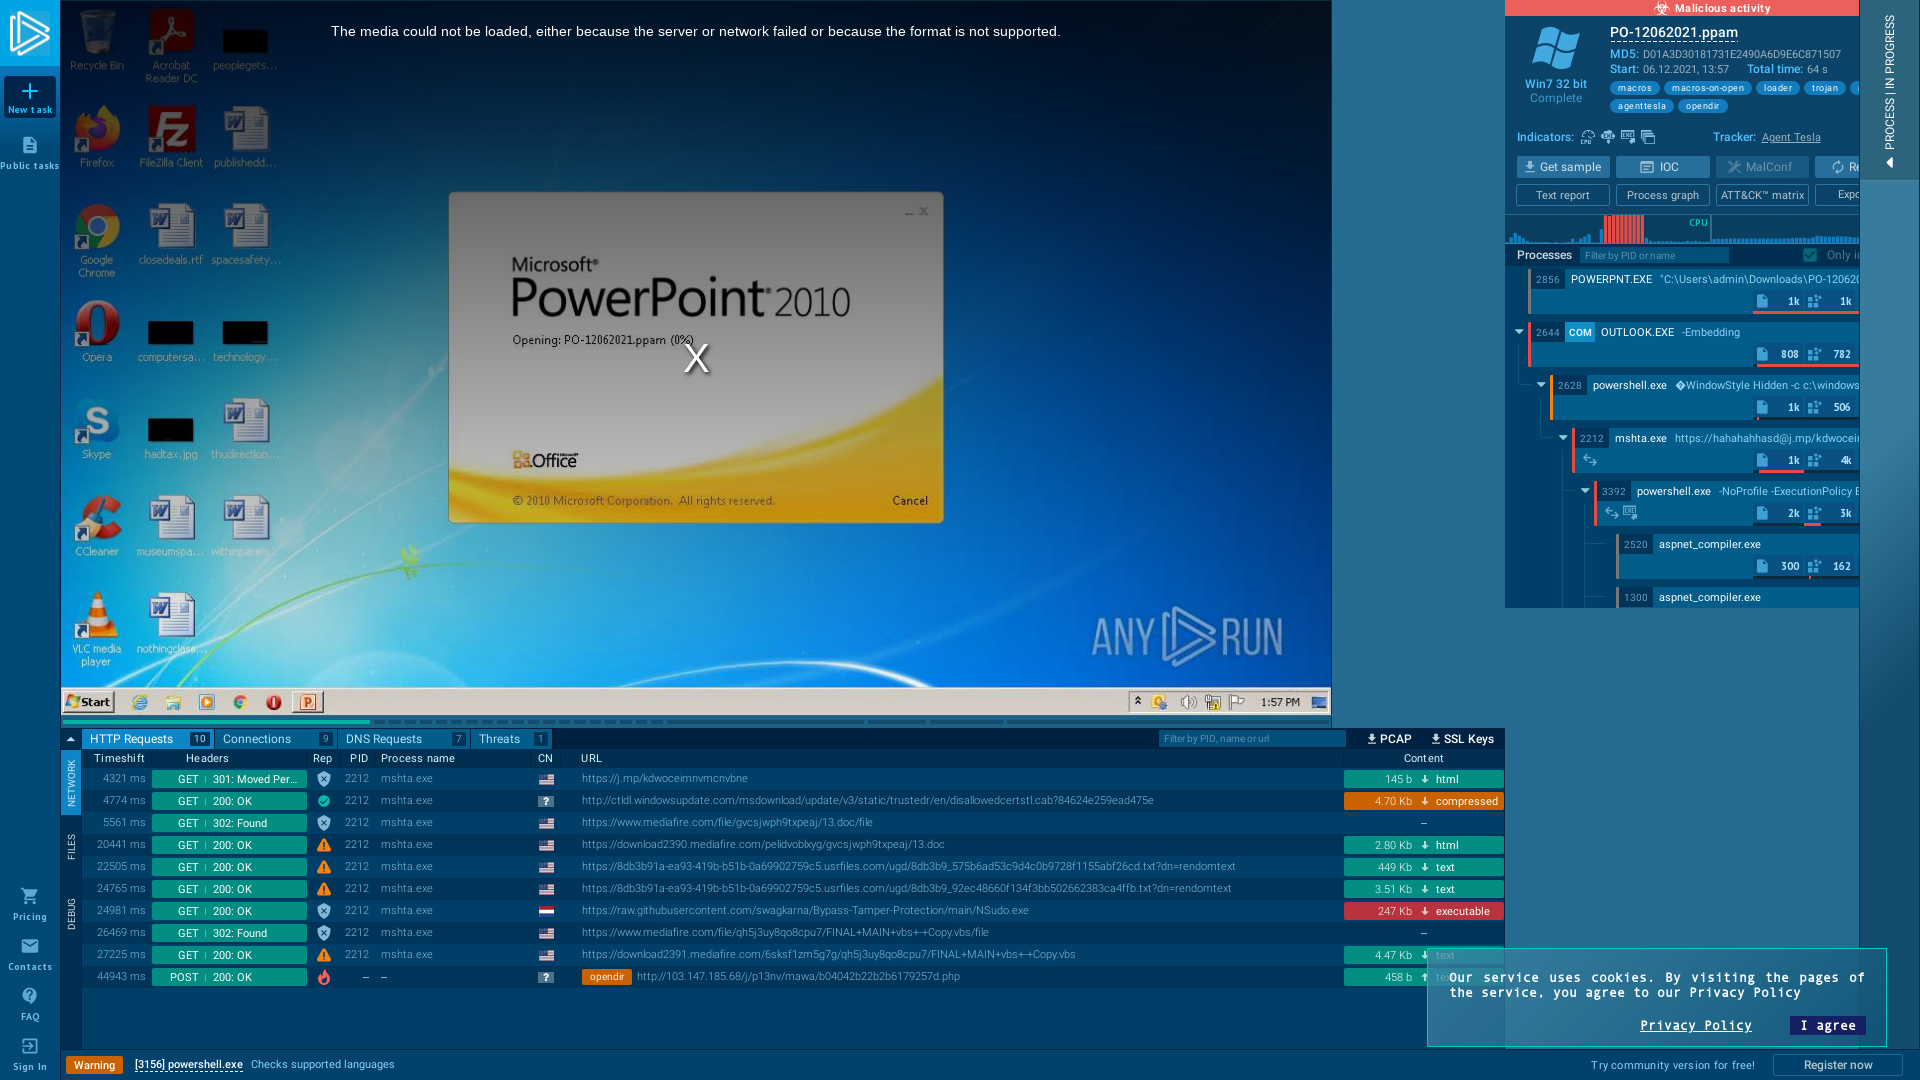Click the reputation warning icon for 13.doc row

click(x=323, y=845)
